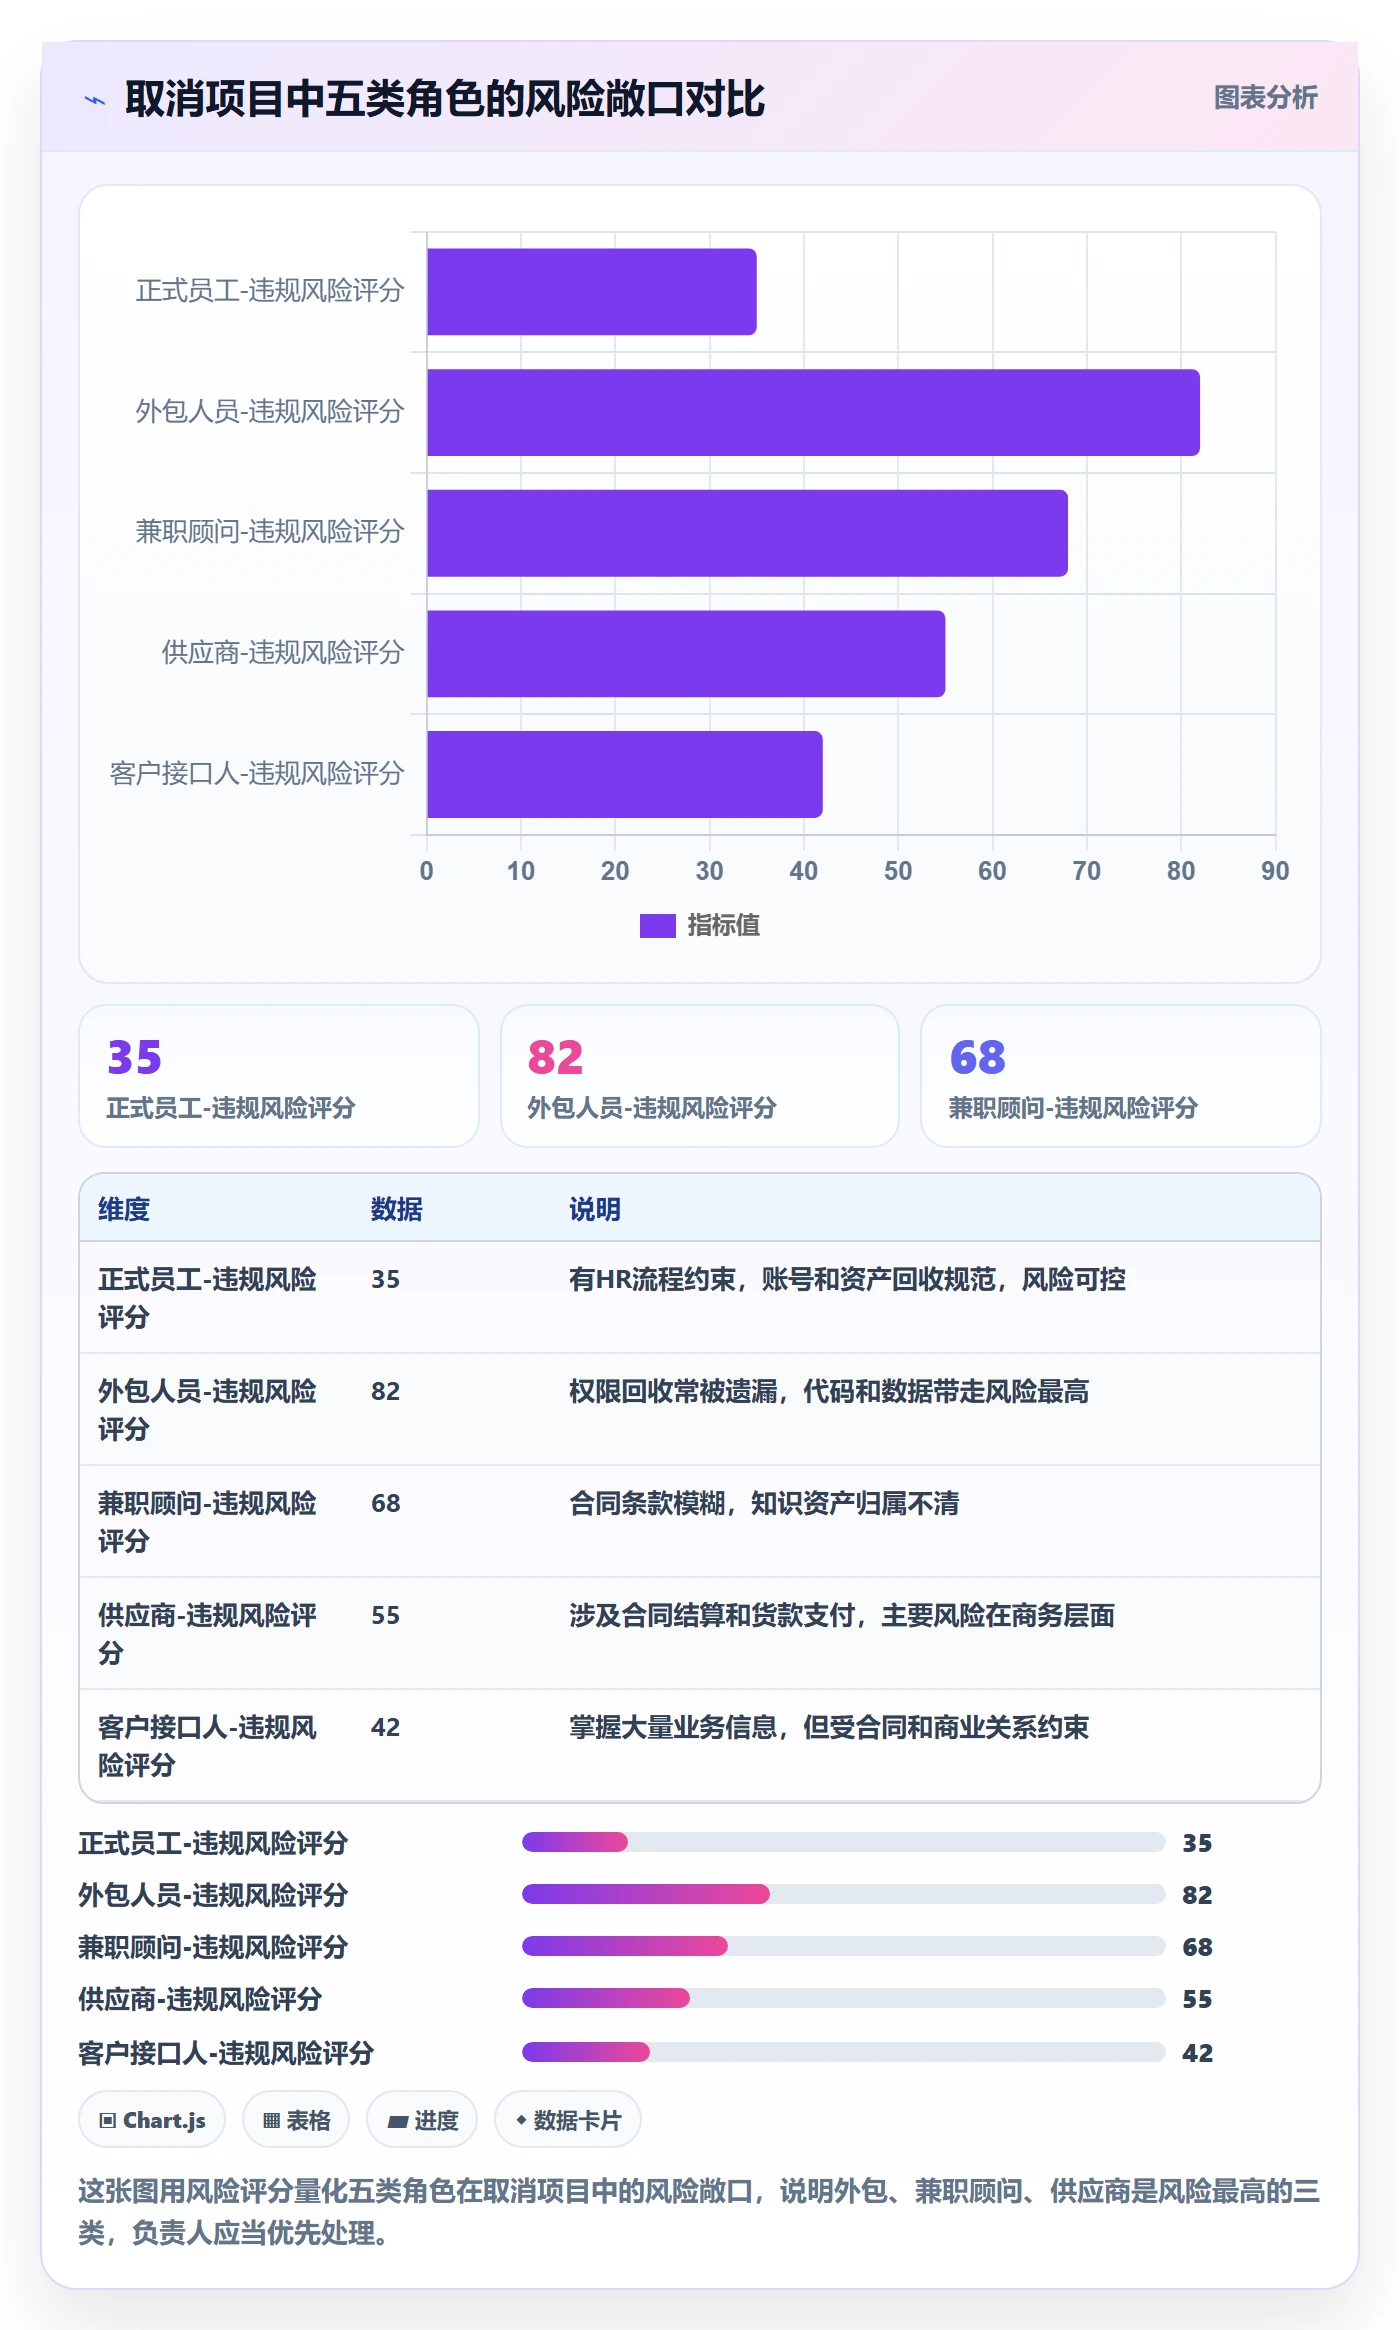The image size is (1400, 2330).
Task: Click the 外包人员 bar in the chart
Action: tap(813, 412)
